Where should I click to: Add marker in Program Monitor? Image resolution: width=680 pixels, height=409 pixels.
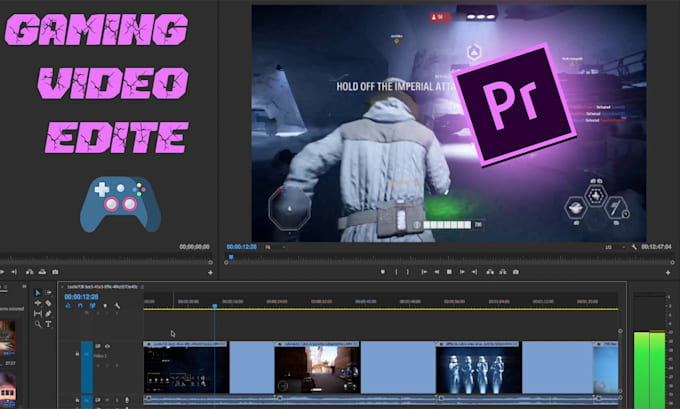pyautogui.click(x=382, y=272)
